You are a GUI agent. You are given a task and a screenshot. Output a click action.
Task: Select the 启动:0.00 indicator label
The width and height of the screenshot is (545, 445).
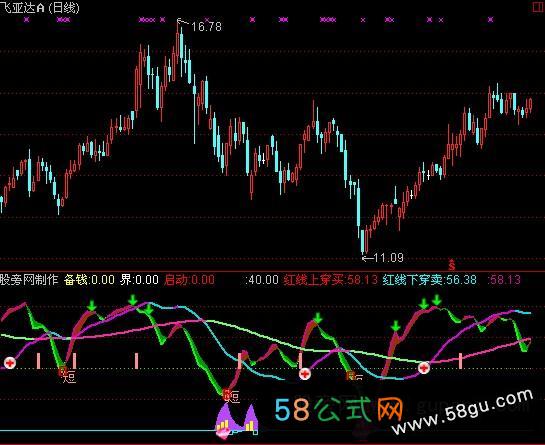189,280
